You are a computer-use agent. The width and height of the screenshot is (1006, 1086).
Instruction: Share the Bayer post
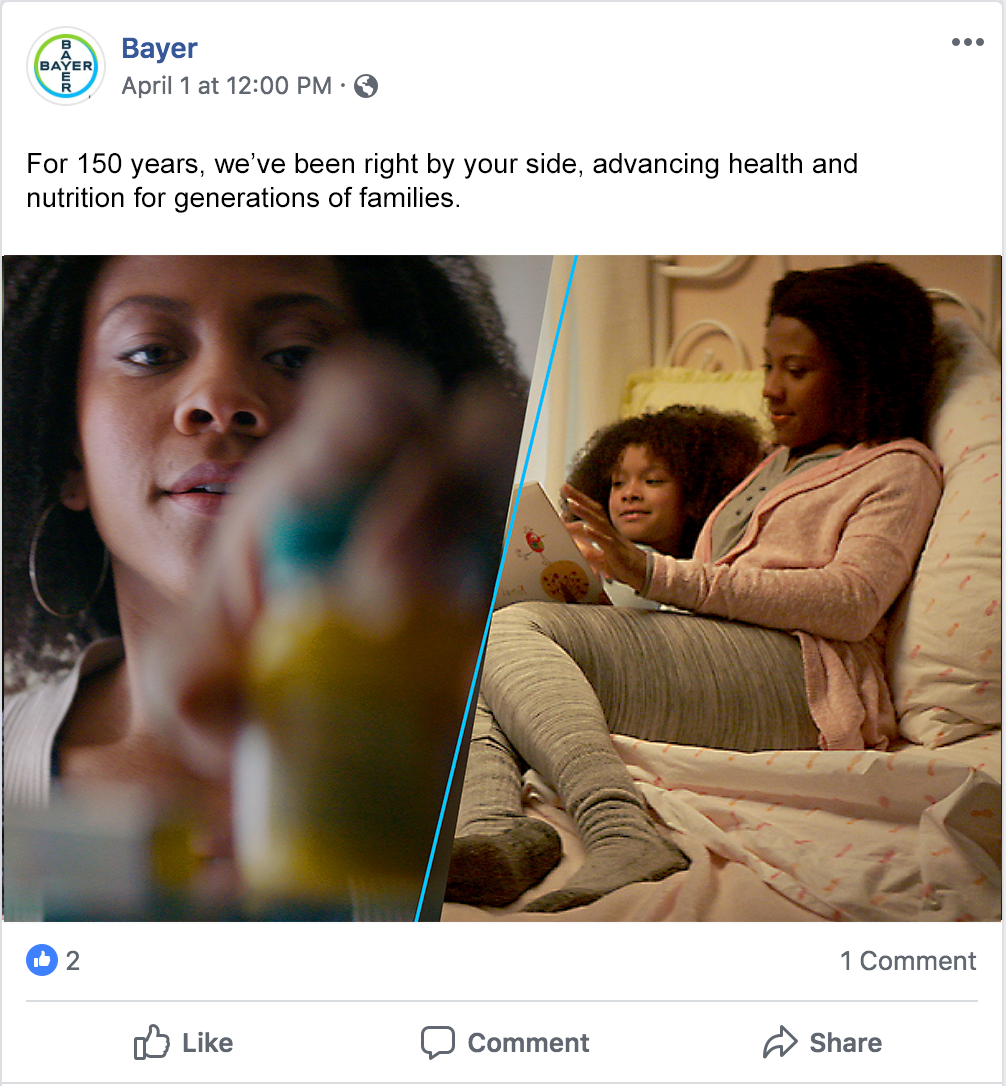pos(822,1042)
